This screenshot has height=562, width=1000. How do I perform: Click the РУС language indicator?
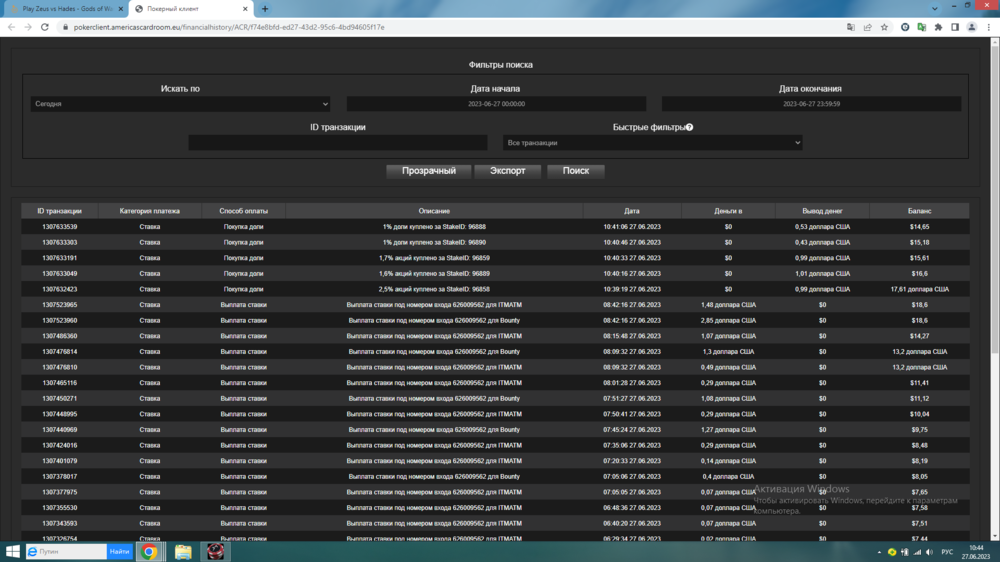[947, 552]
